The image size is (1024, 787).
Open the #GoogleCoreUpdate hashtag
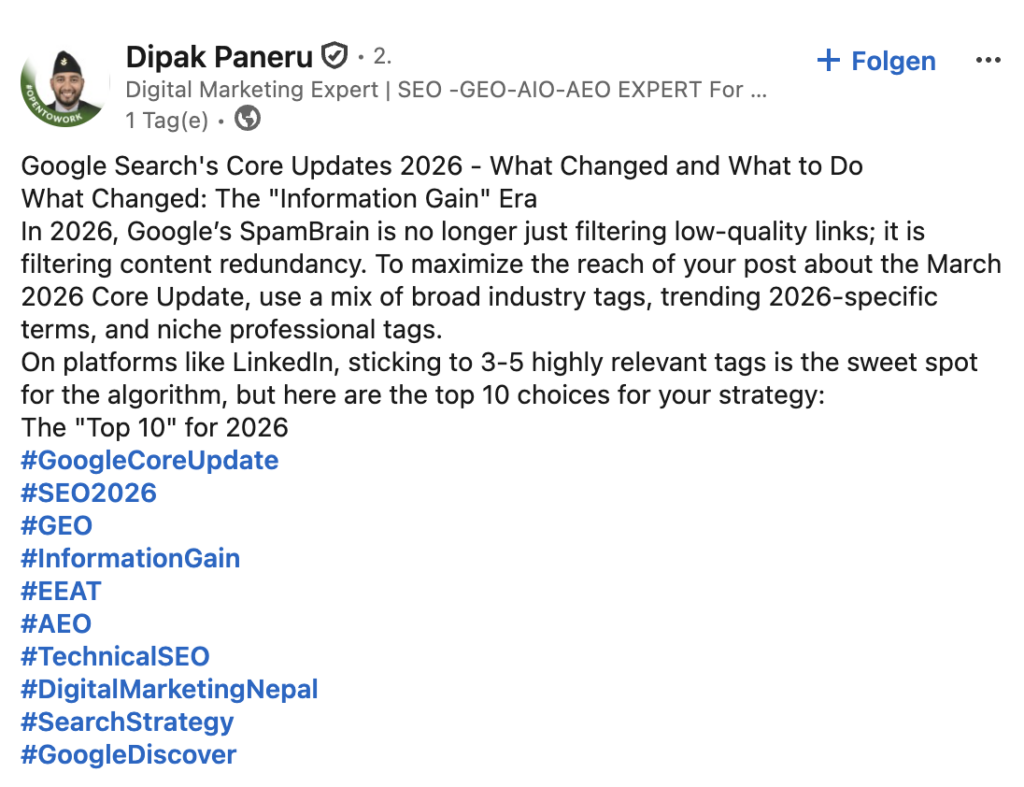pyautogui.click(x=150, y=460)
